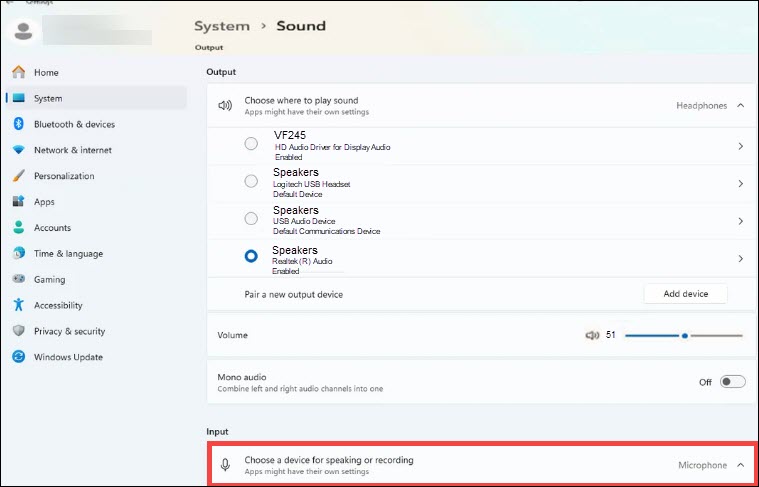759x487 pixels.
Task: Click the Accounts sidebar label
Action: [x=52, y=228]
